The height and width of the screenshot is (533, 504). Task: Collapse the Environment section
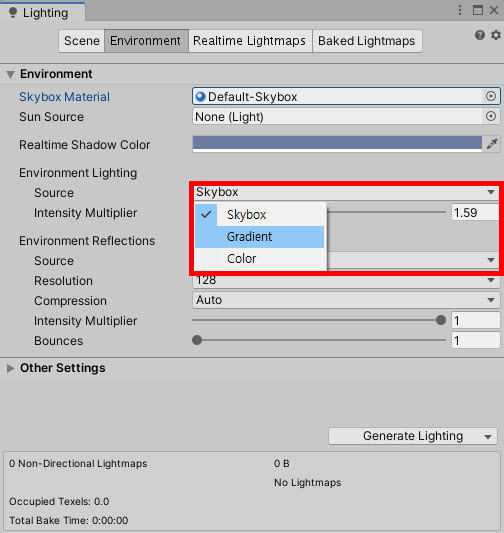[x=11, y=74]
